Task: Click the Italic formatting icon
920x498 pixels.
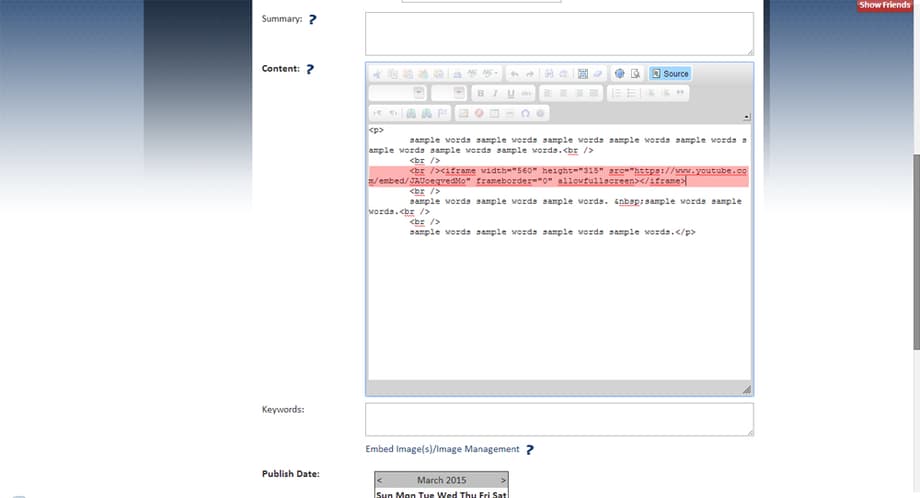Action: 495,93
